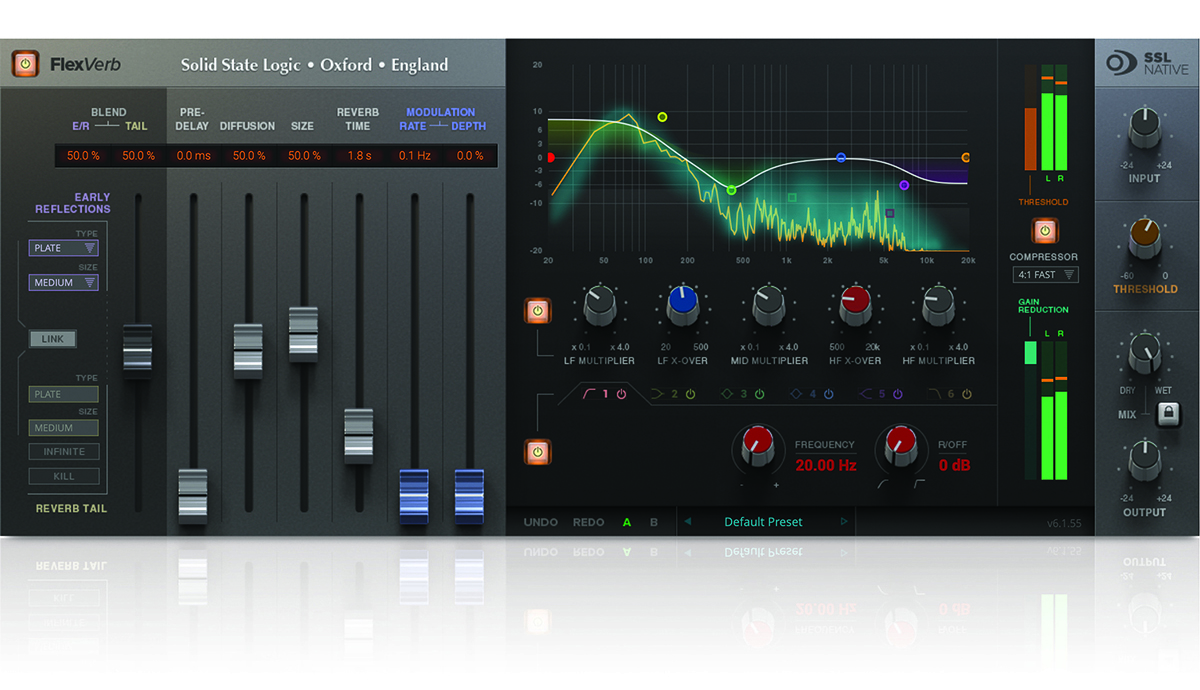Screen dimensions: 1200x690
Task: Select the green band 3 EQ node
Action: pos(731,190)
